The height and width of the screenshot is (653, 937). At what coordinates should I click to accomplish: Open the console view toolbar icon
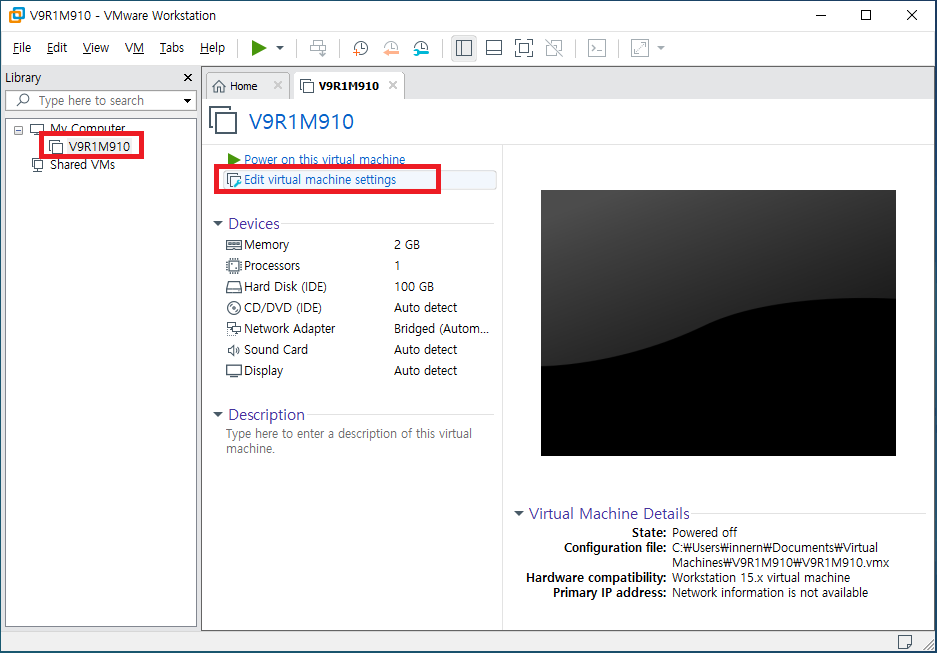(x=597, y=48)
